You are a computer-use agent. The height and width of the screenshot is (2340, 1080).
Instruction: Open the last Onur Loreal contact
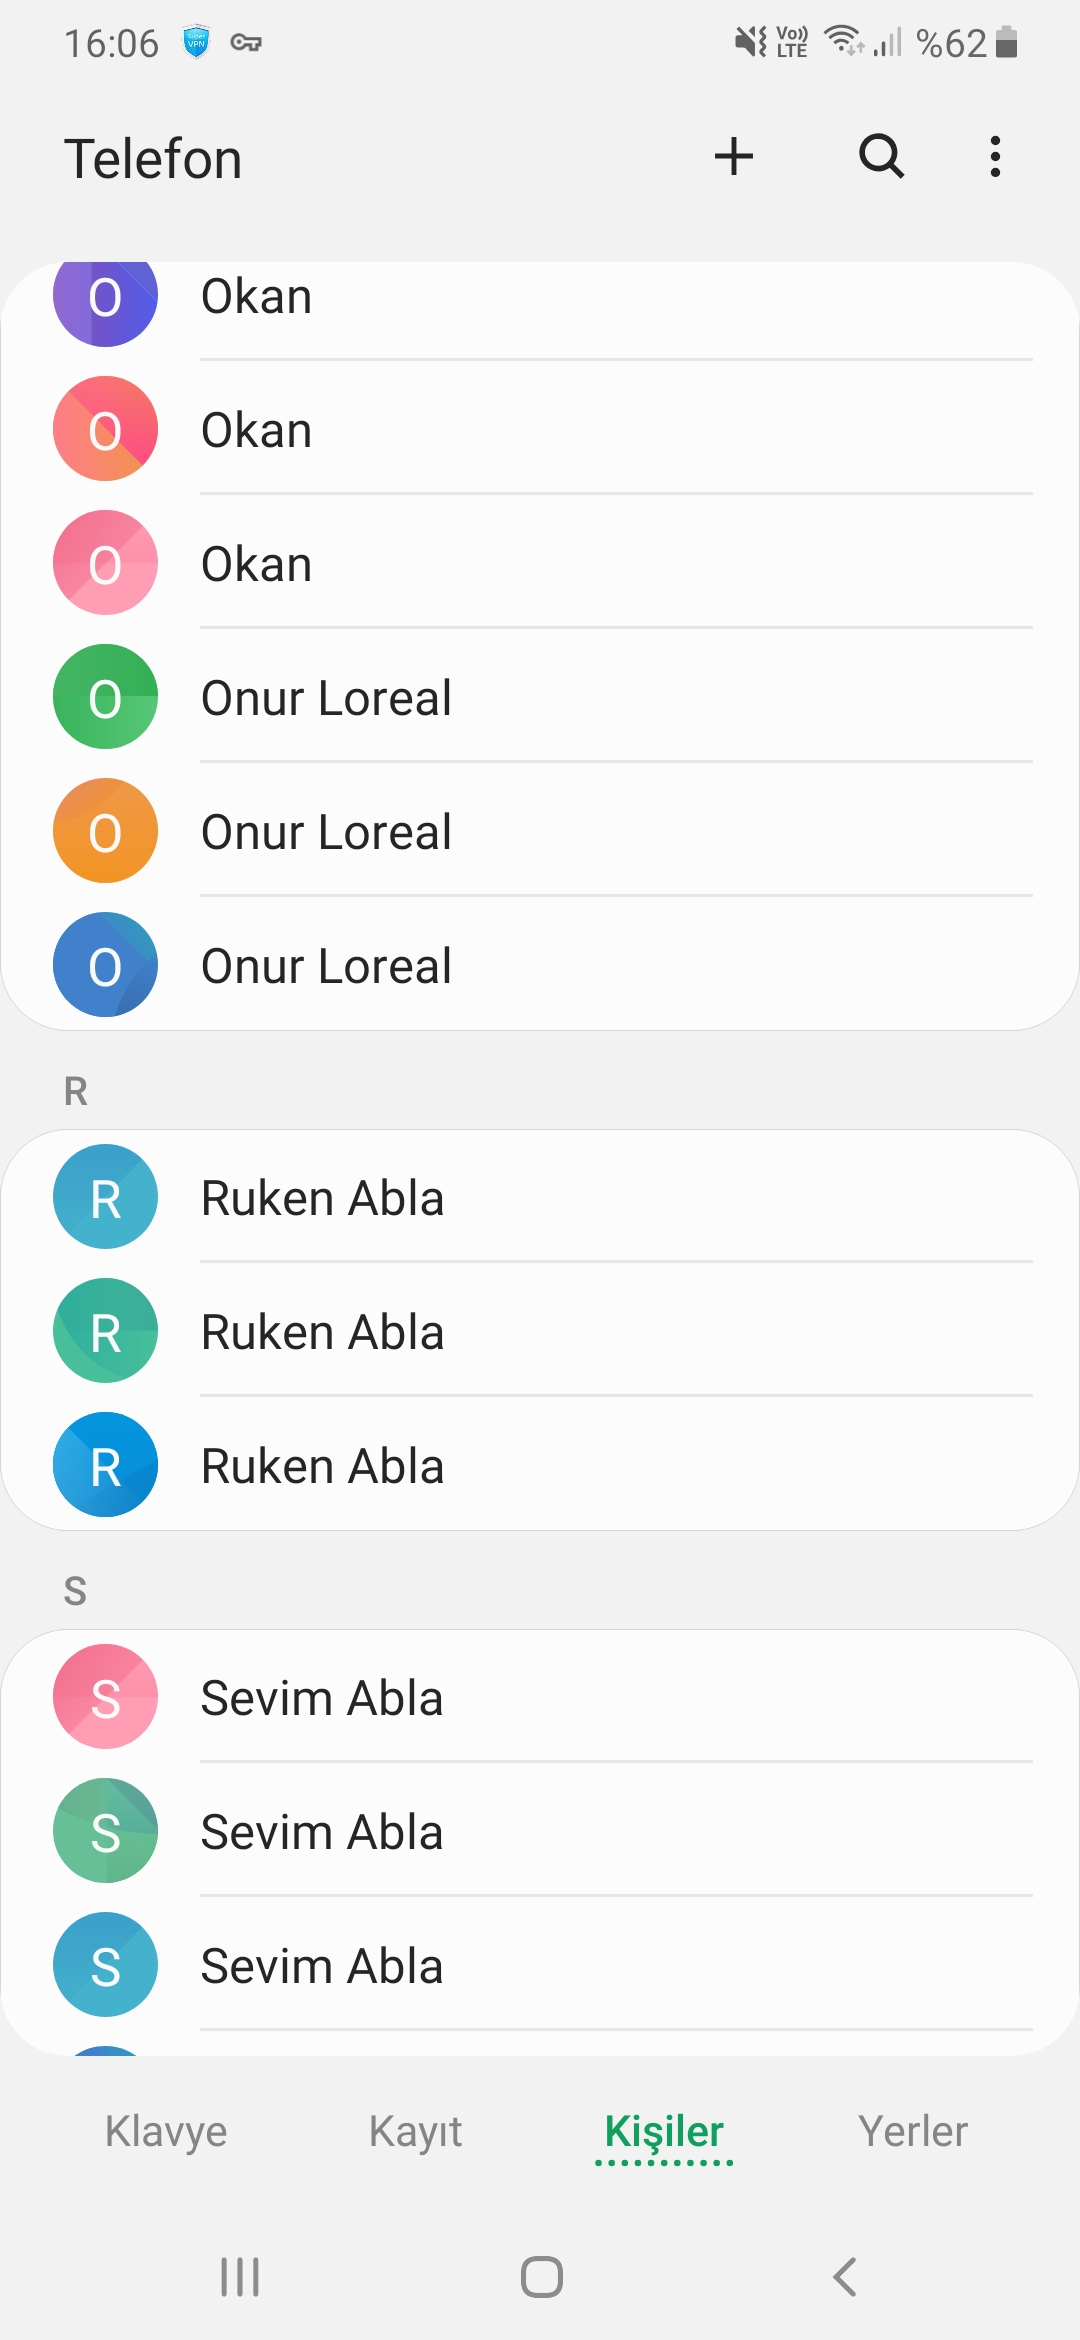pyautogui.click(x=540, y=965)
